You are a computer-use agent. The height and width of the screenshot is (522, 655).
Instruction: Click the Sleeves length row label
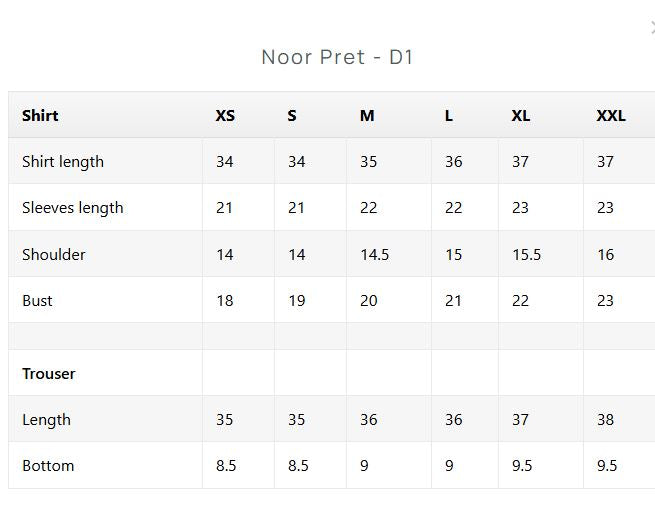pos(73,208)
